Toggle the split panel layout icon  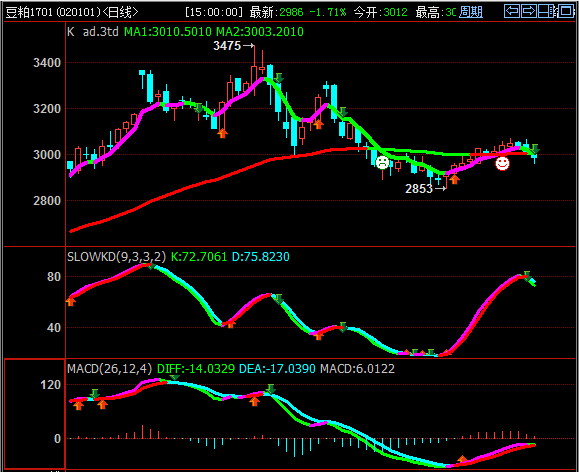pos(547,11)
